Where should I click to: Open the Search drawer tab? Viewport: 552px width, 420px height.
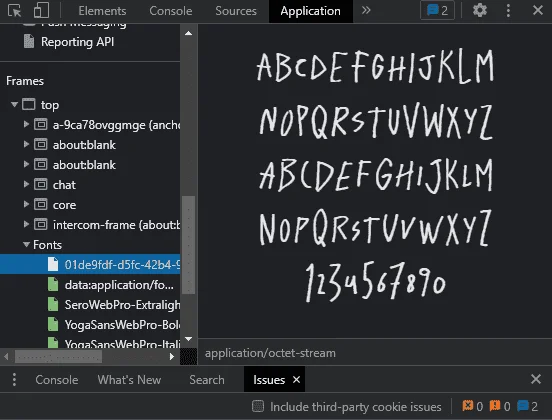tap(207, 380)
